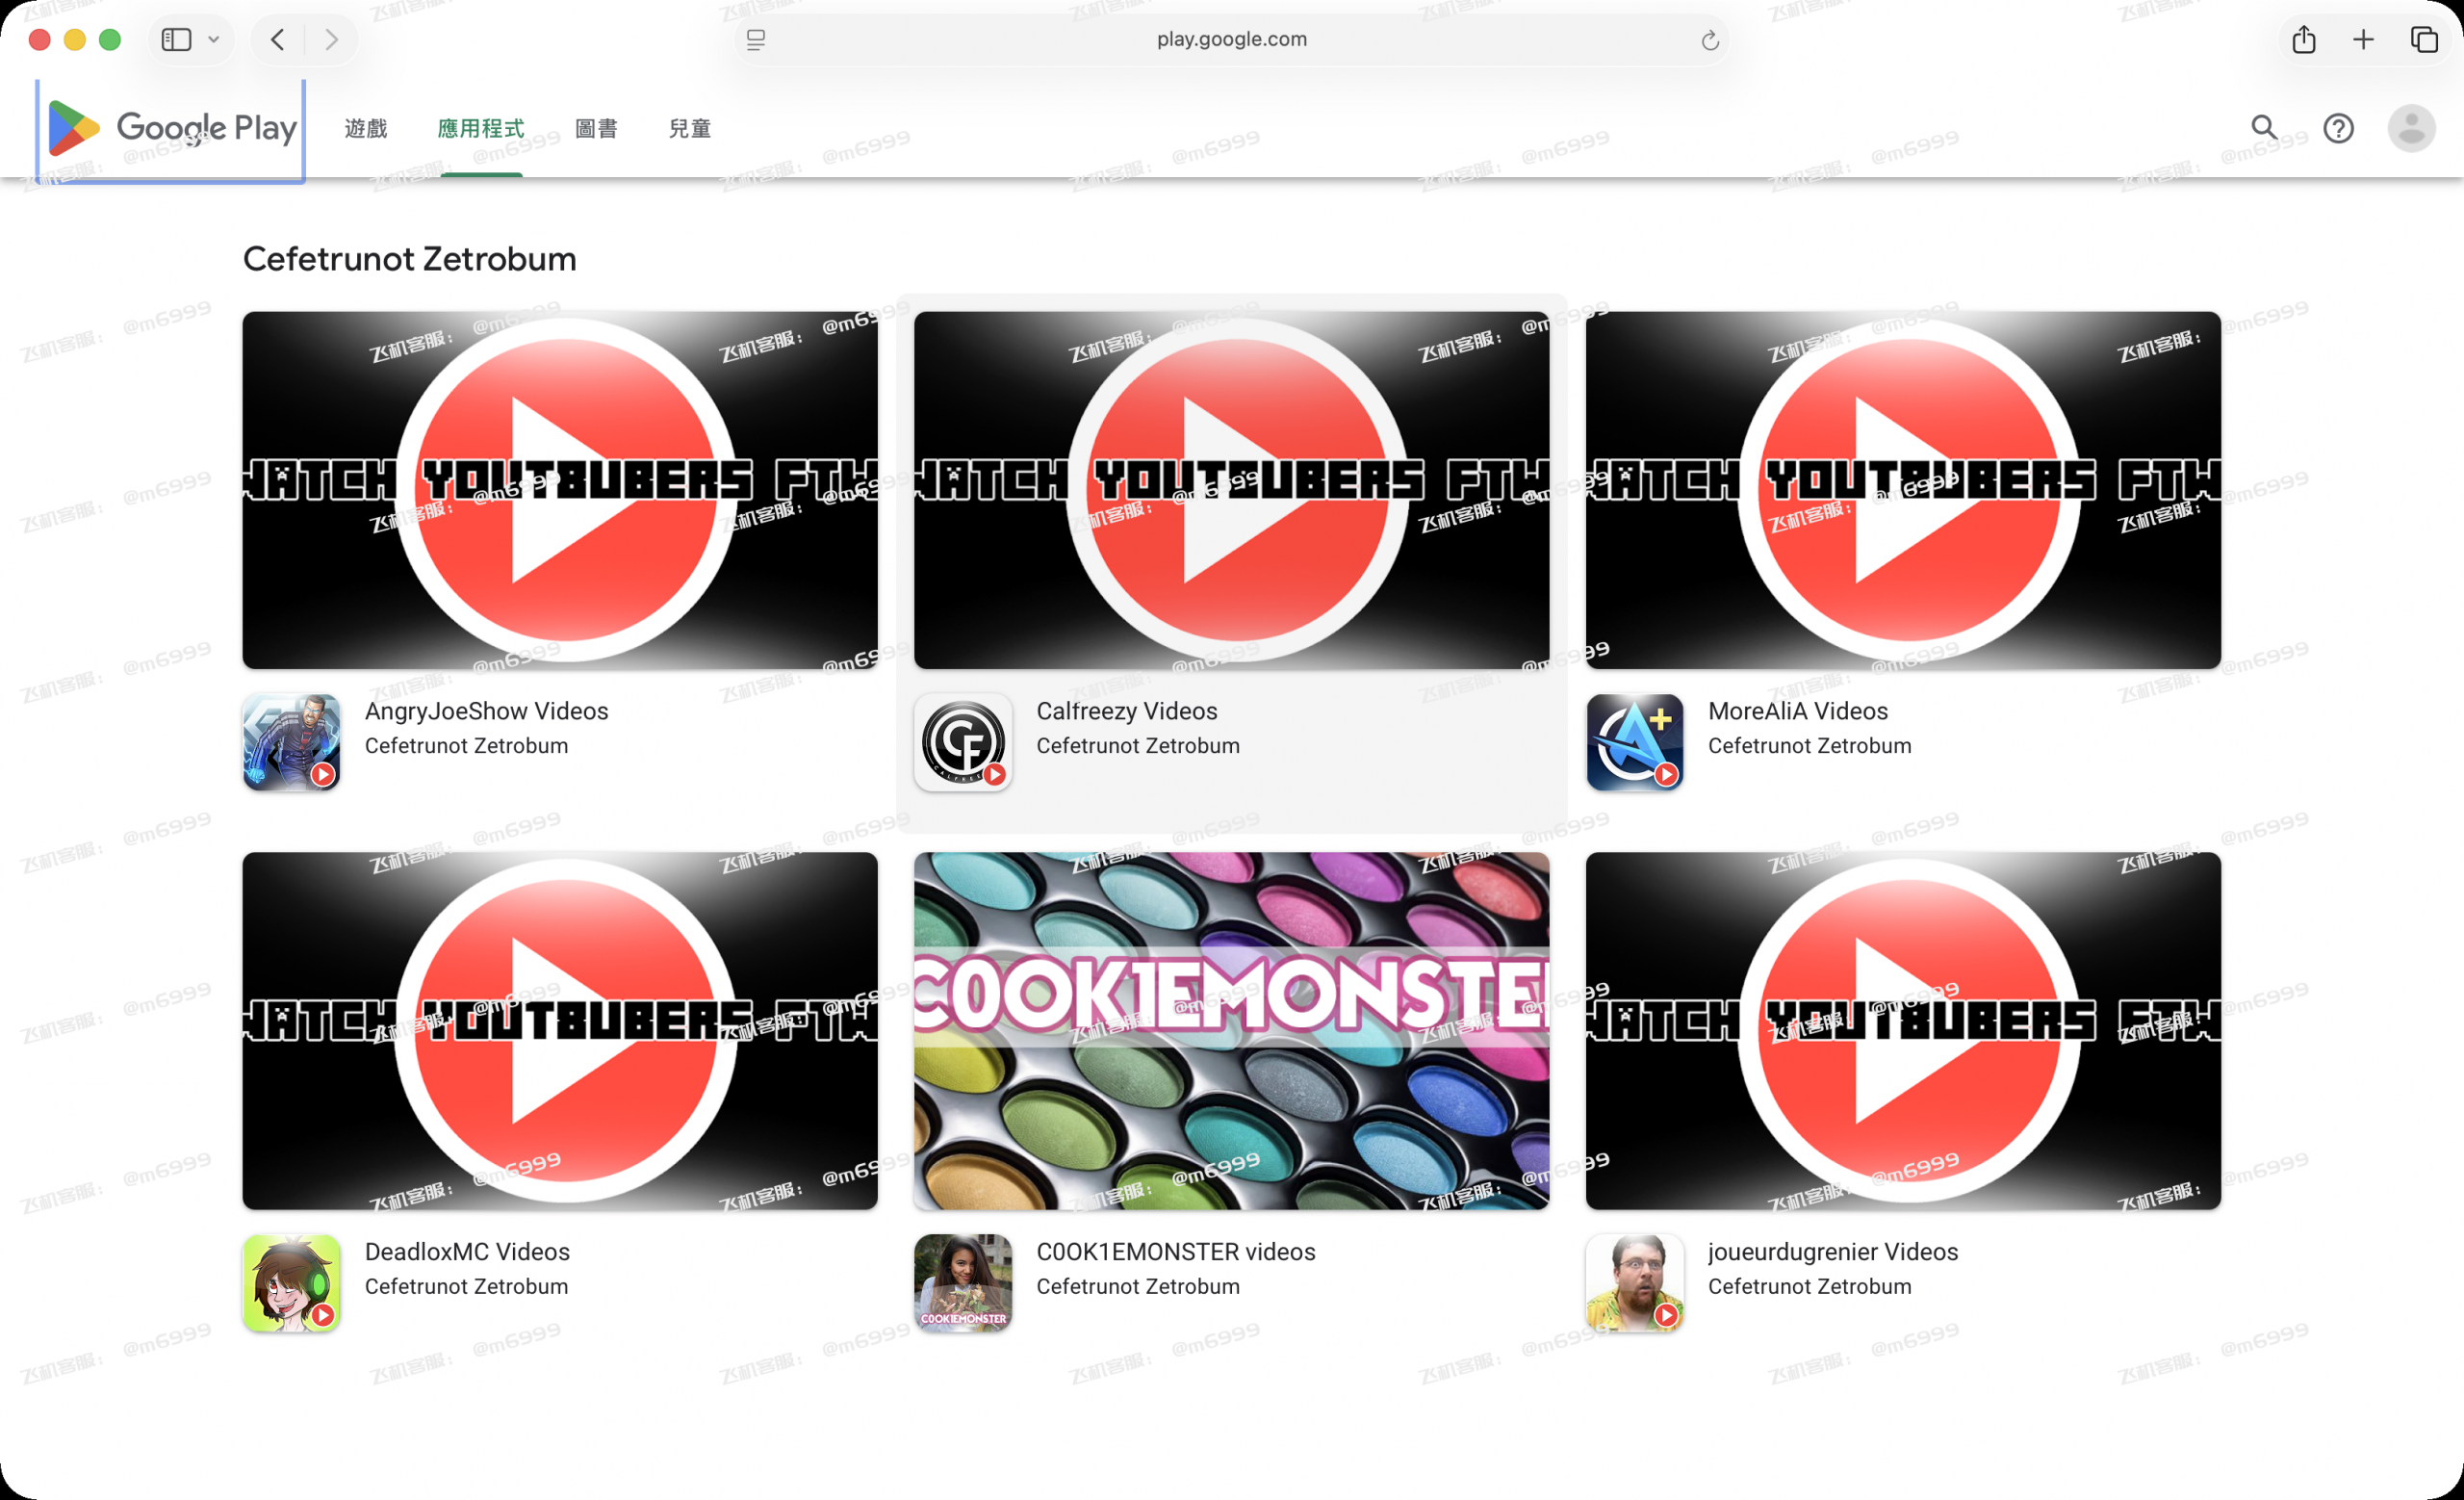Open the AngryJoeShow Videos title link

tap(487, 711)
